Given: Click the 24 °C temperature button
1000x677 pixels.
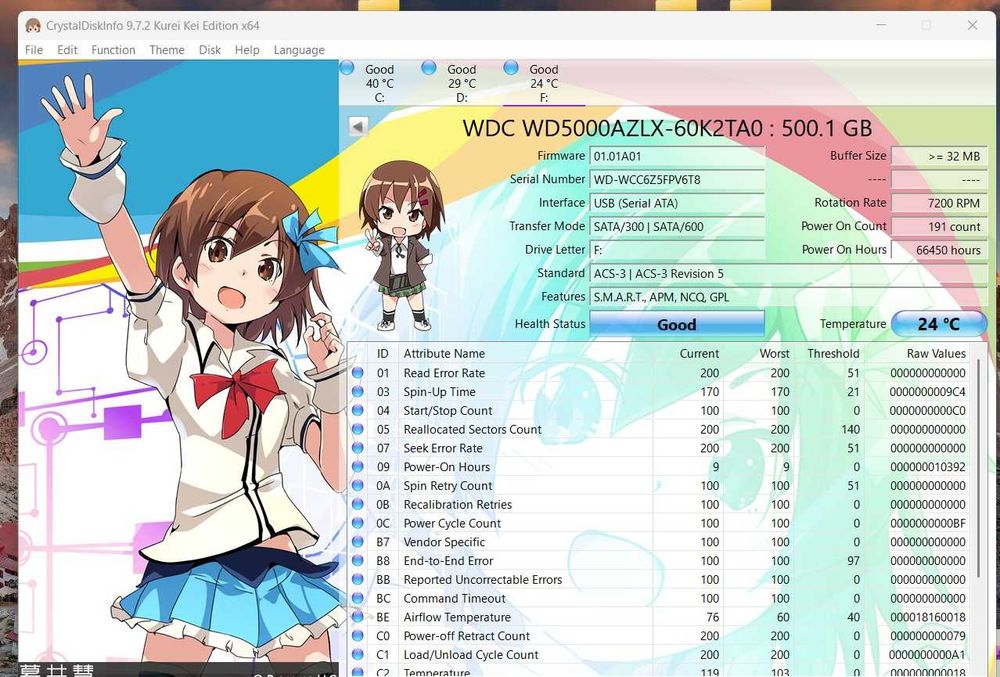Looking at the screenshot, I should coord(938,324).
